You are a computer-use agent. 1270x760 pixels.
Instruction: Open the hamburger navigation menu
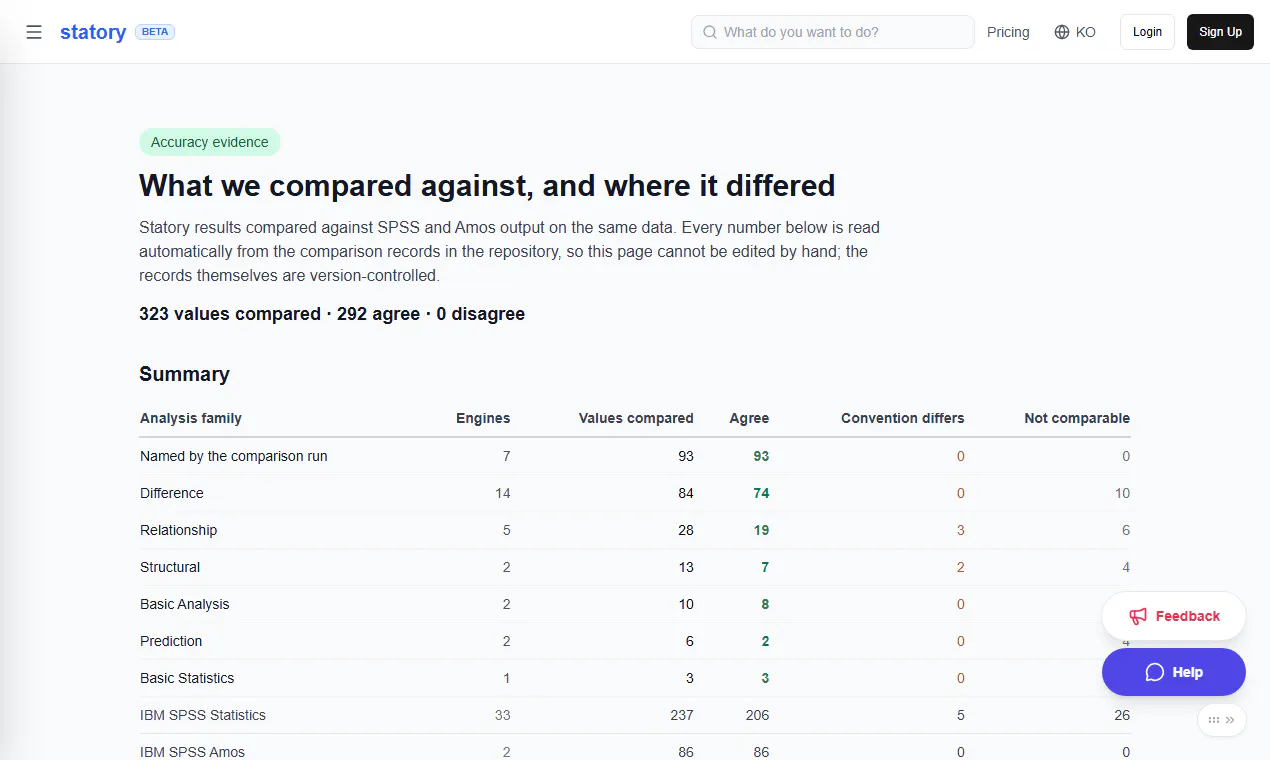(34, 32)
